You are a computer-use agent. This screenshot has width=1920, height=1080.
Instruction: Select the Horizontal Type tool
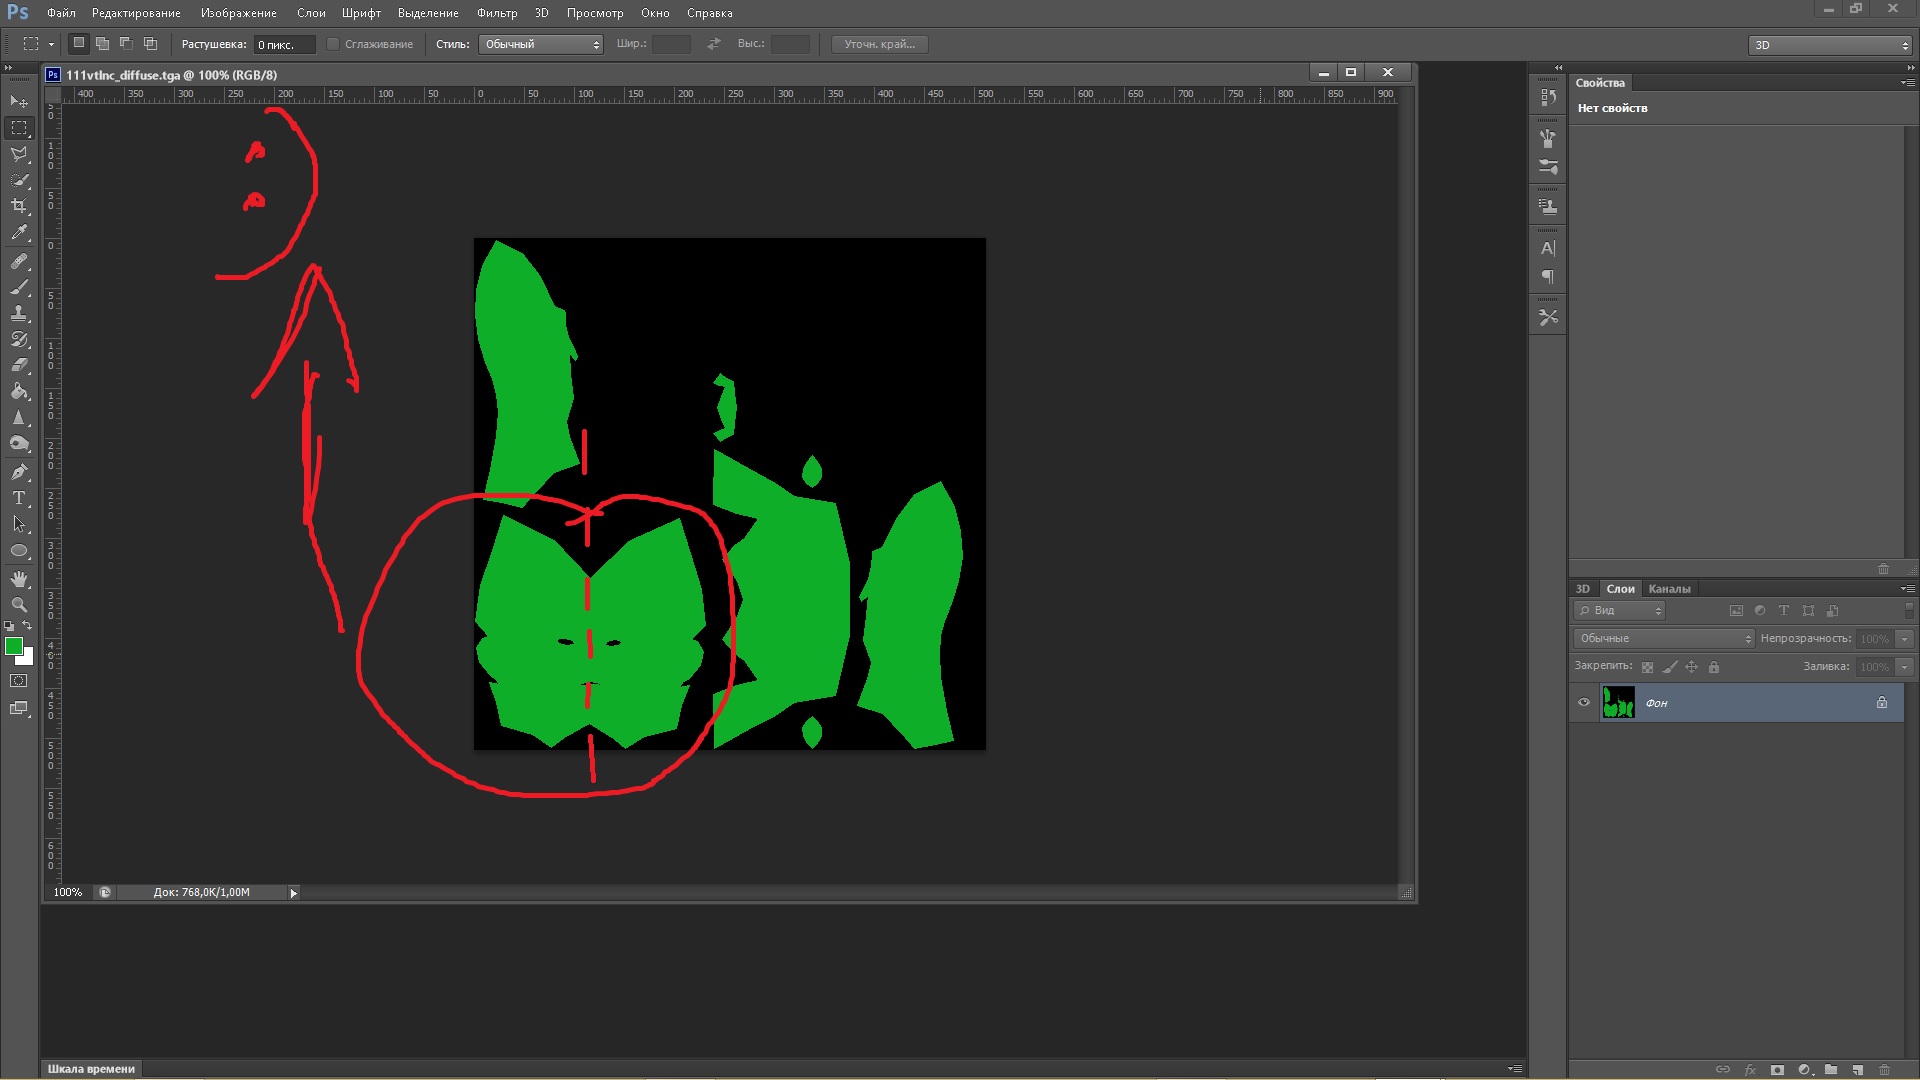[19, 498]
